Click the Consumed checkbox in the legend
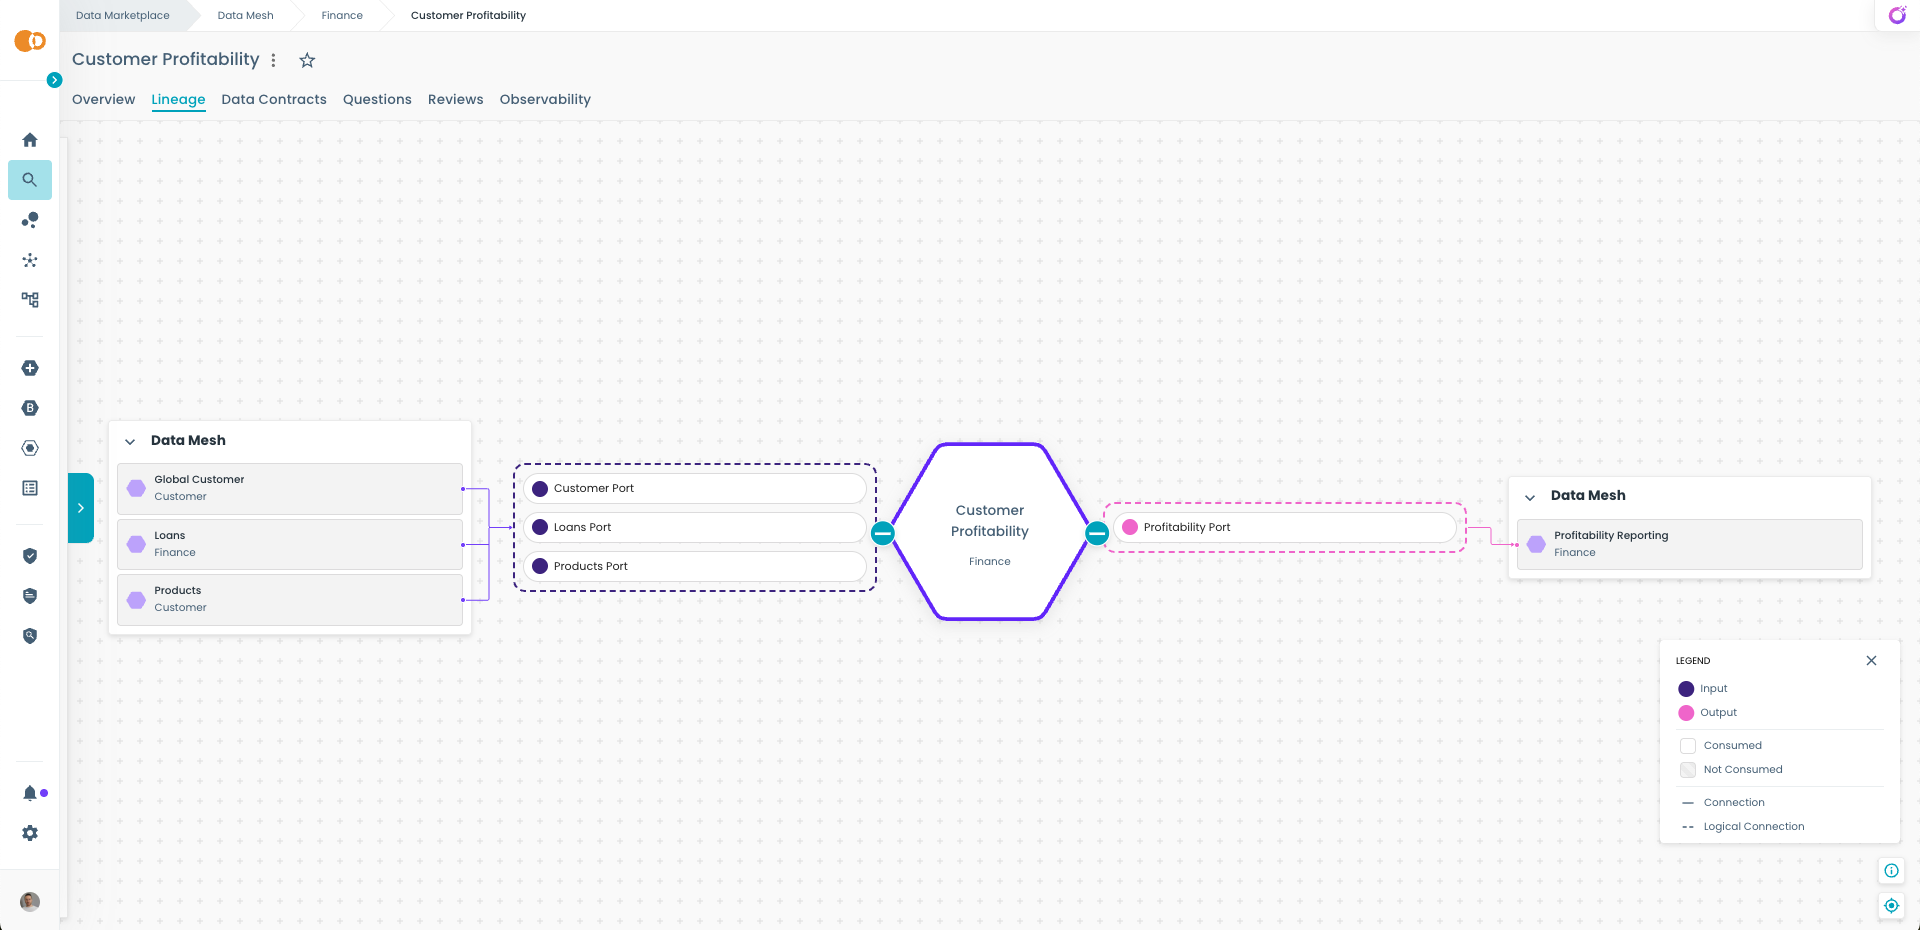Screen dimensions: 1920x930 [1687, 745]
